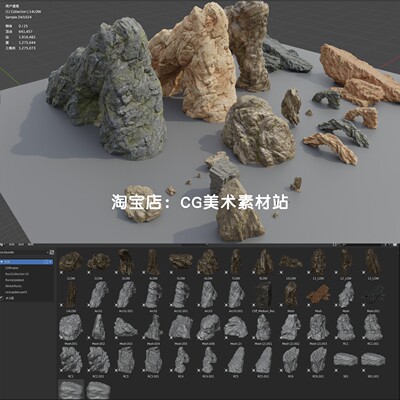Click the refresh library icon beside library dropdown

tap(52, 252)
